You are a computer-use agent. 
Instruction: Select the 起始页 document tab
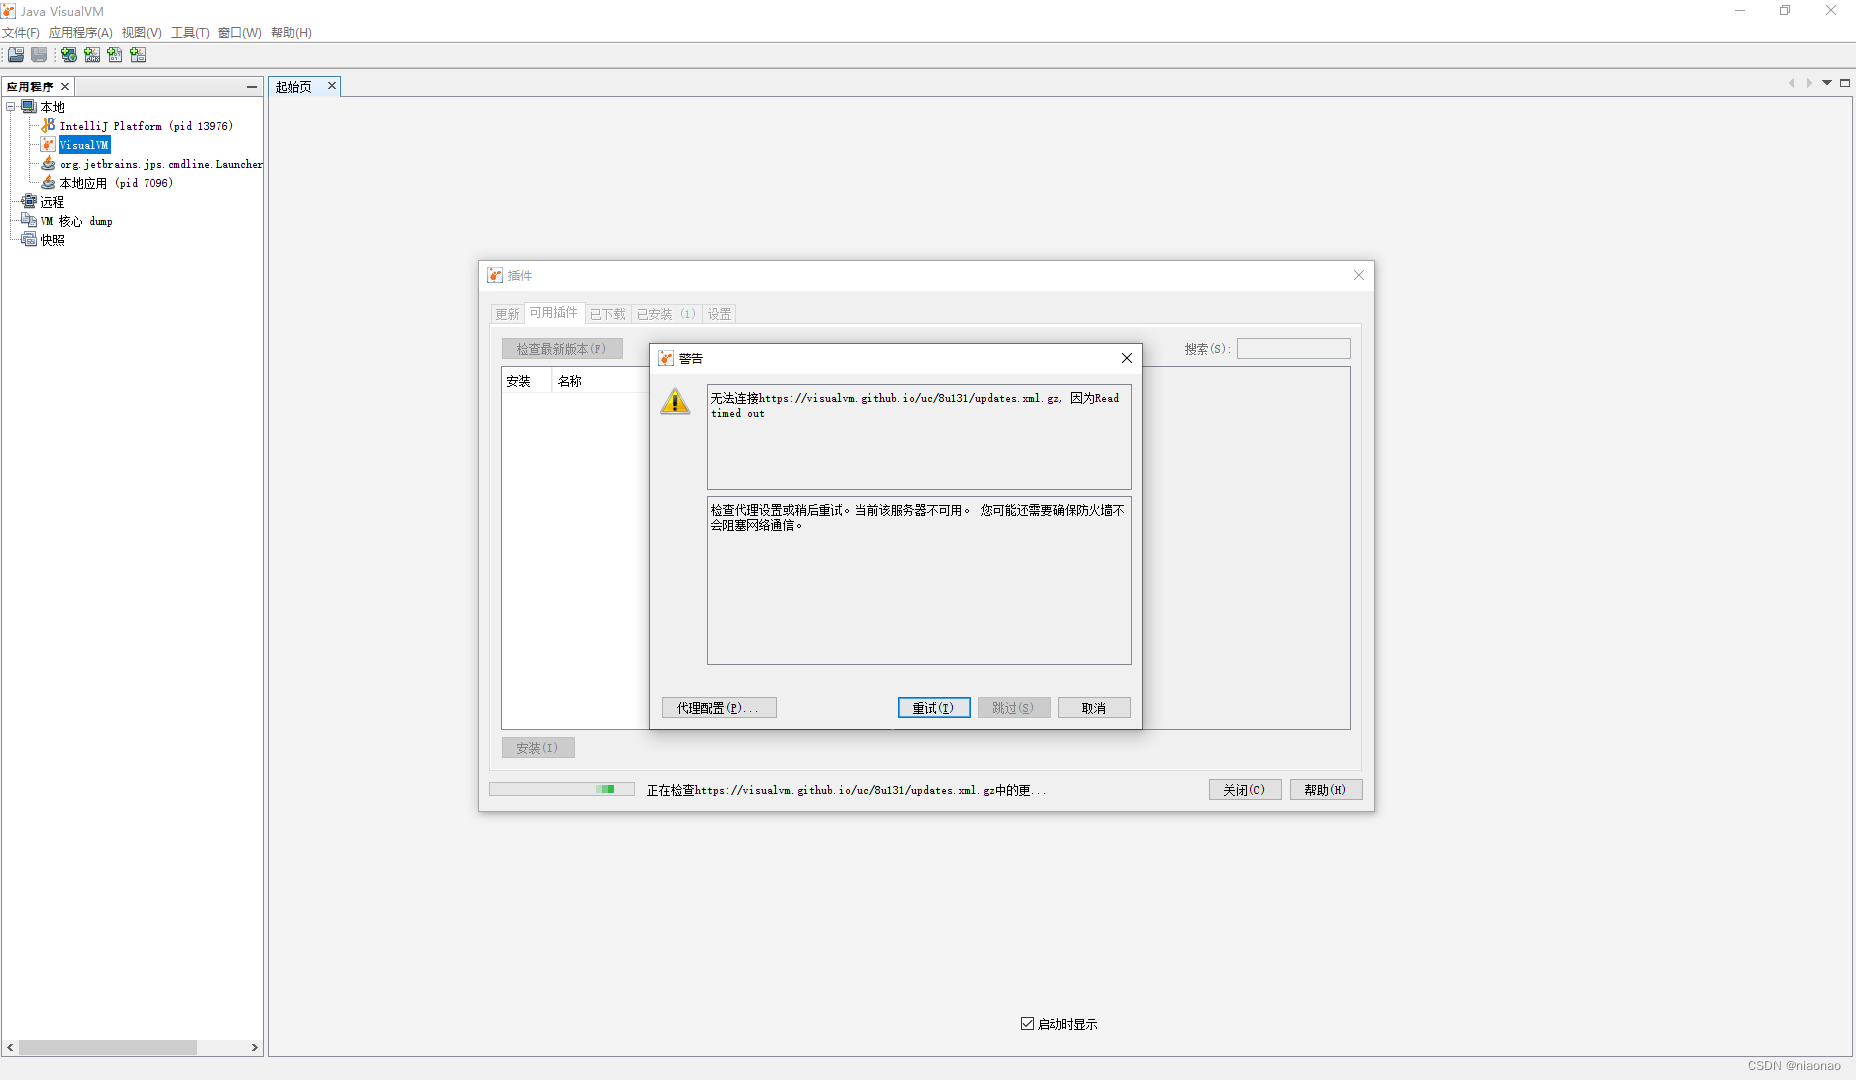[x=294, y=87]
